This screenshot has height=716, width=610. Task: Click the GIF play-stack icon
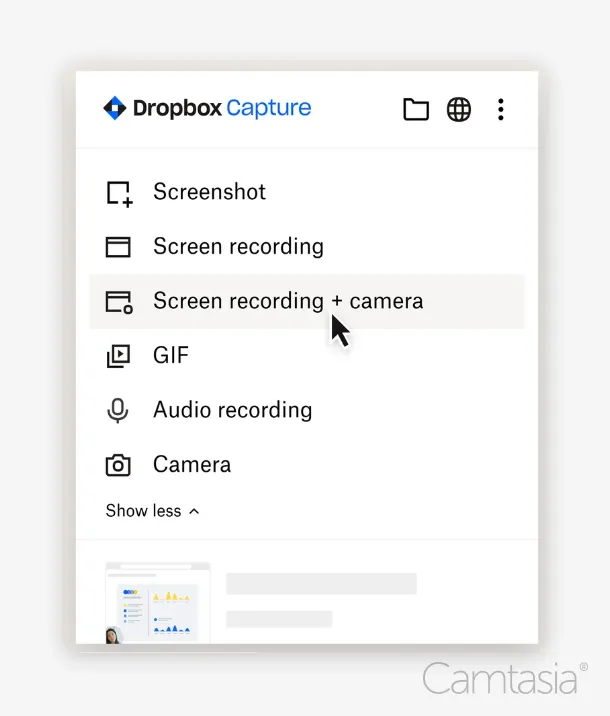[x=118, y=356]
